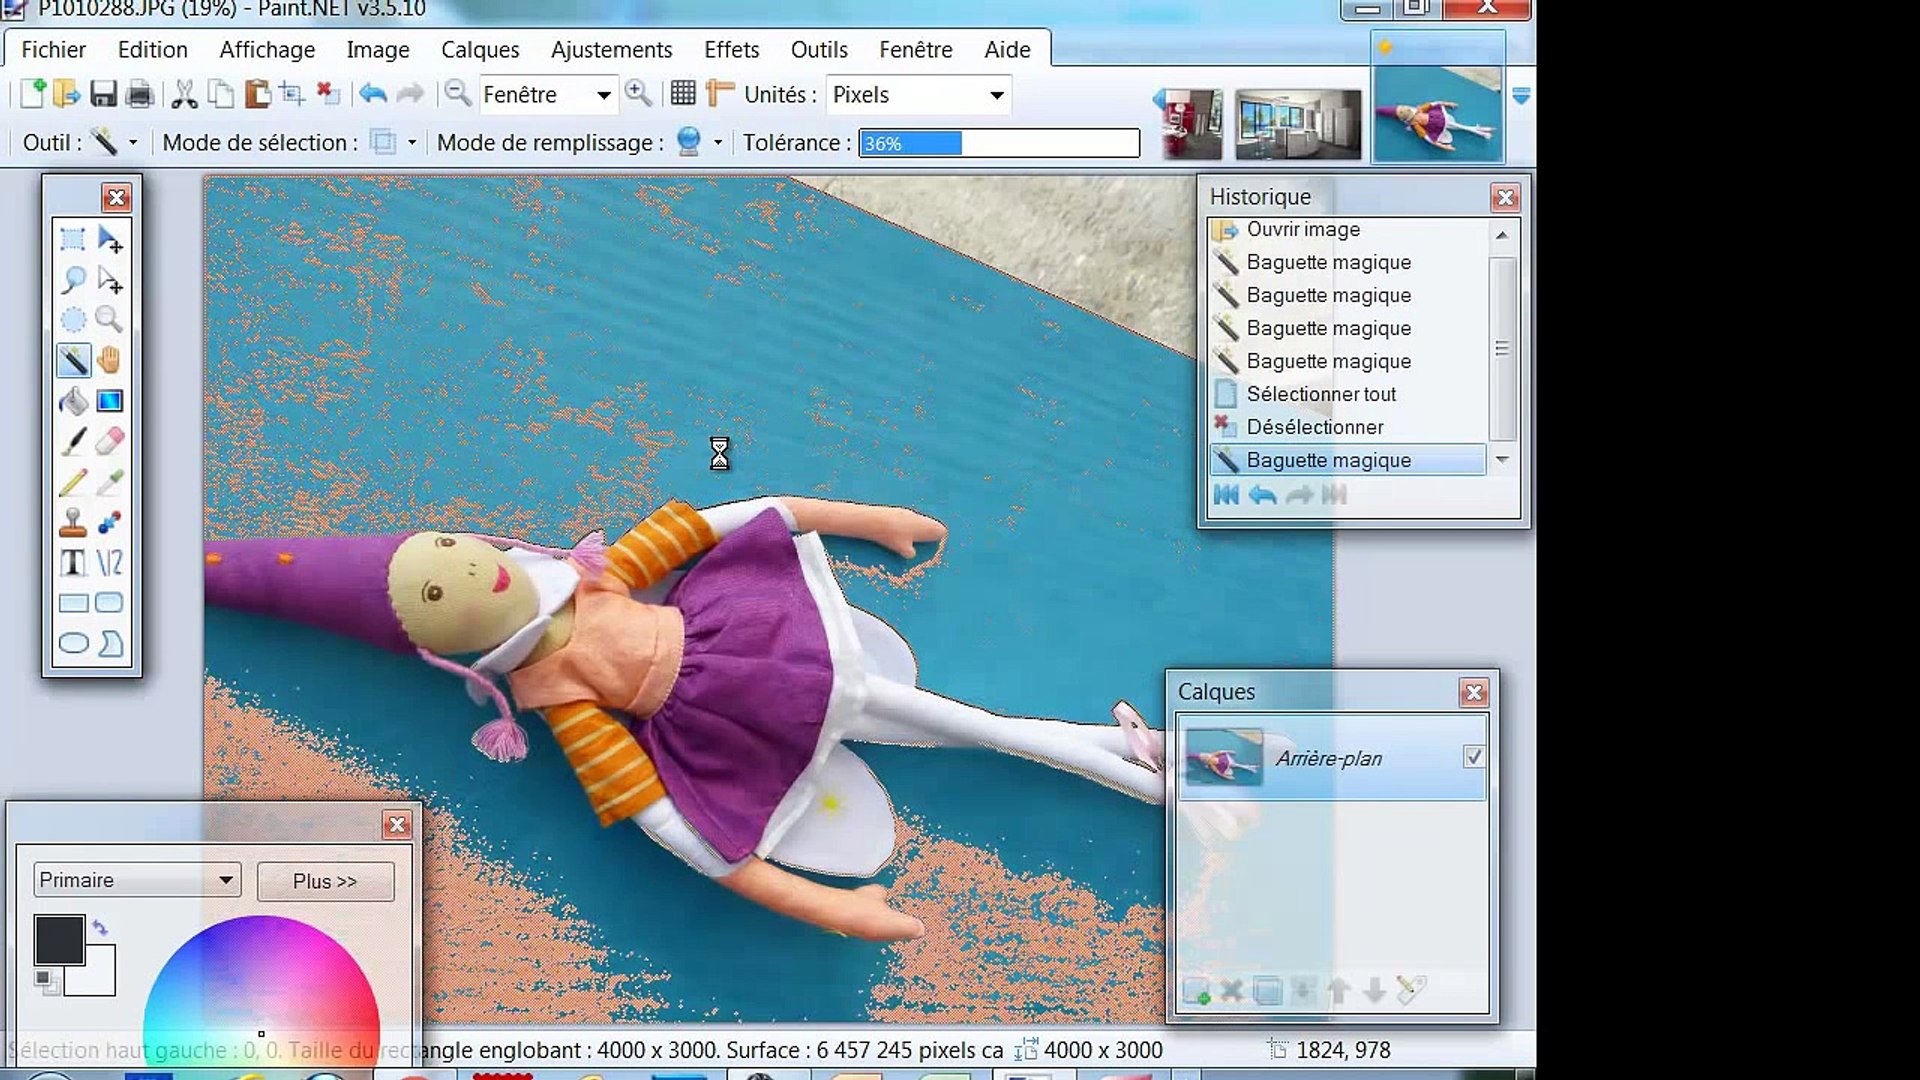1920x1080 pixels.
Task: Expand the Unités Pixels dropdown
Action: (996, 95)
